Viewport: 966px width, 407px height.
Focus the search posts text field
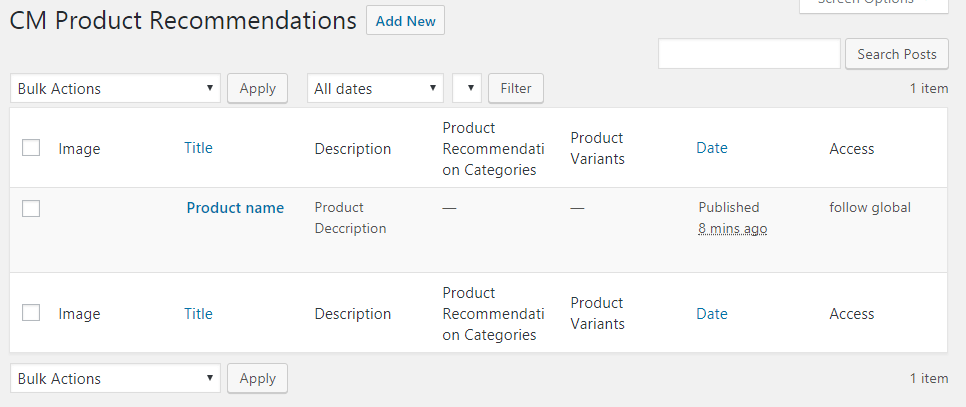(x=749, y=54)
